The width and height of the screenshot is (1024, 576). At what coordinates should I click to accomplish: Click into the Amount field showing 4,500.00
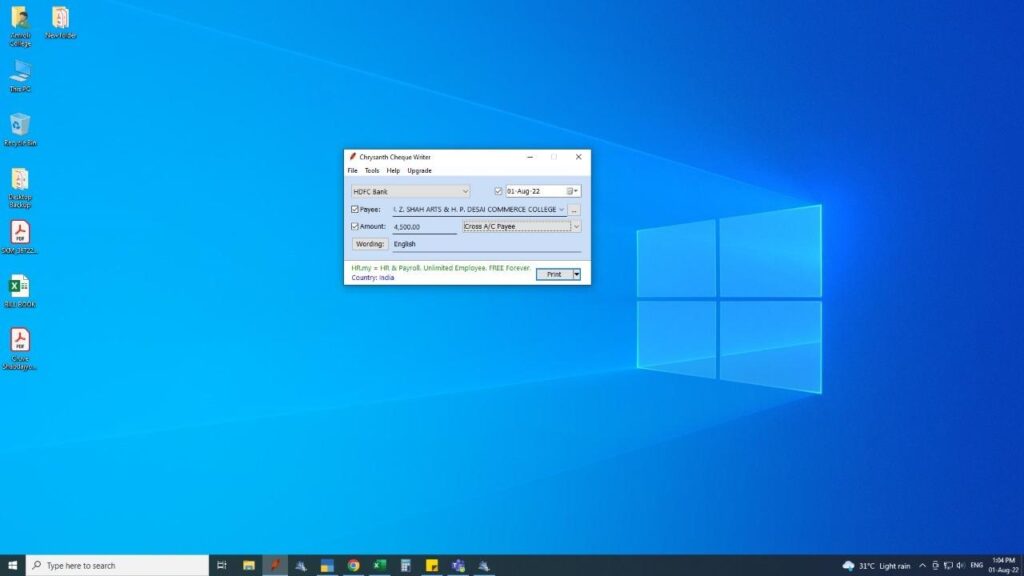tap(424, 227)
